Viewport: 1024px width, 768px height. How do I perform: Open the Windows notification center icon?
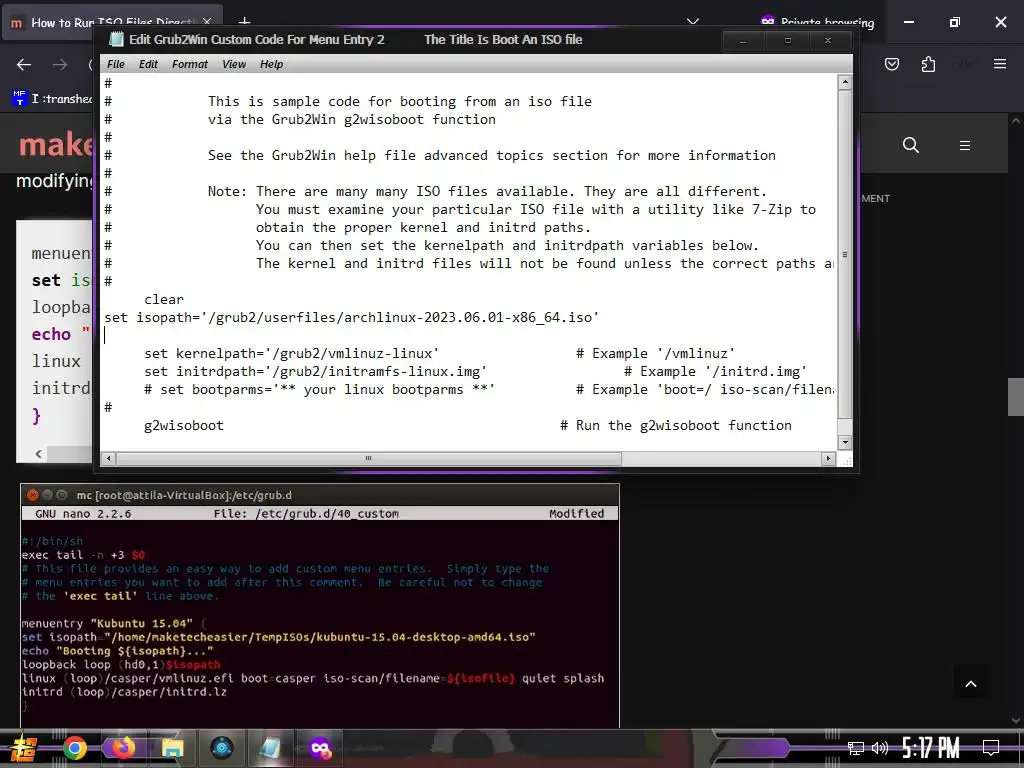click(x=991, y=748)
